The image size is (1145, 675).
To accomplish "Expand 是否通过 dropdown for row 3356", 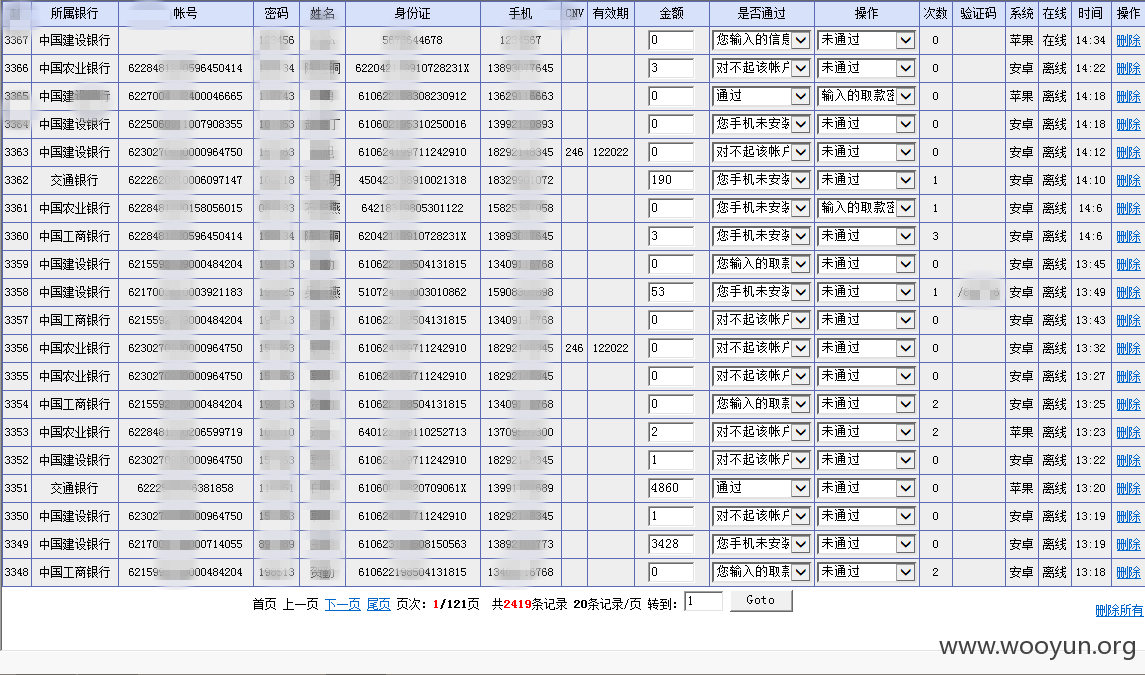I will 761,348.
